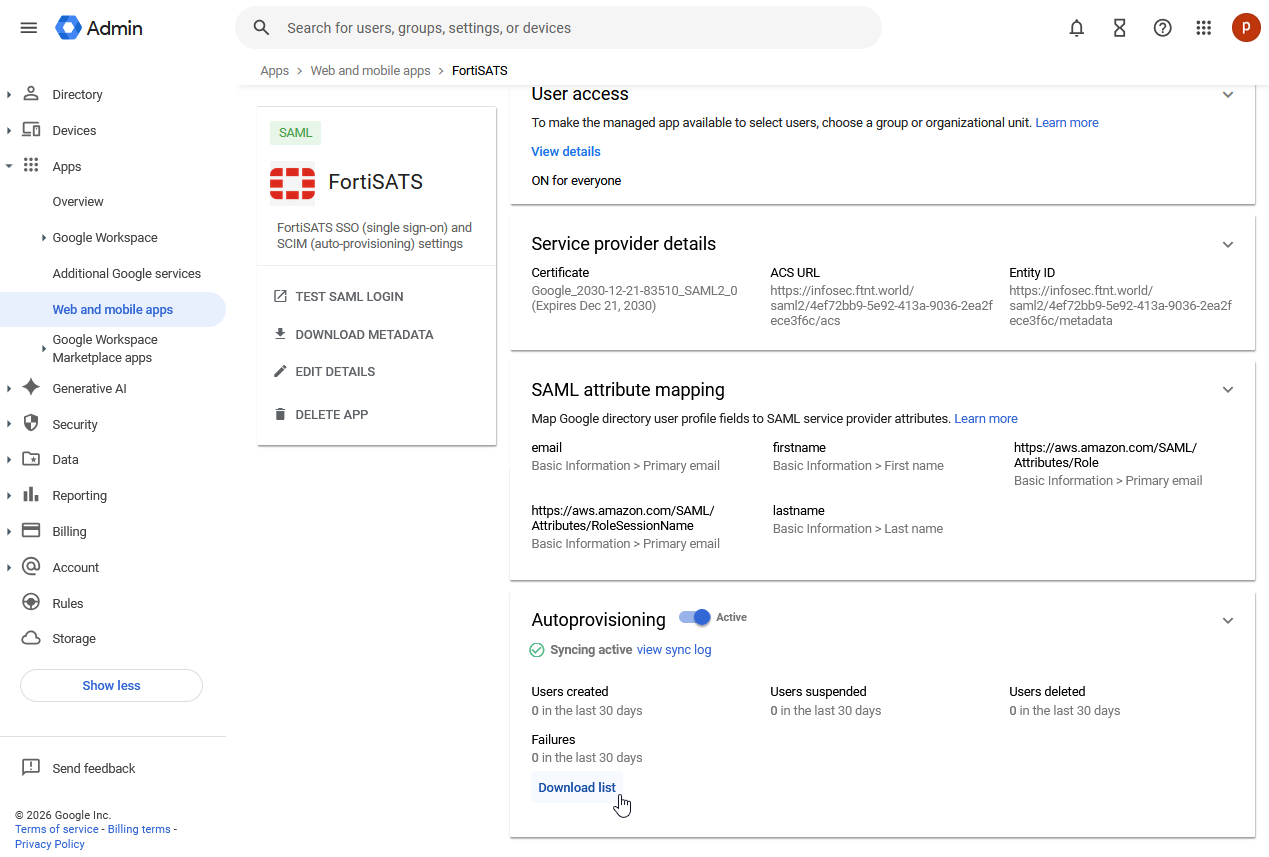1269x857 pixels.
Task: Click the Billing card icon
Action: (31, 531)
